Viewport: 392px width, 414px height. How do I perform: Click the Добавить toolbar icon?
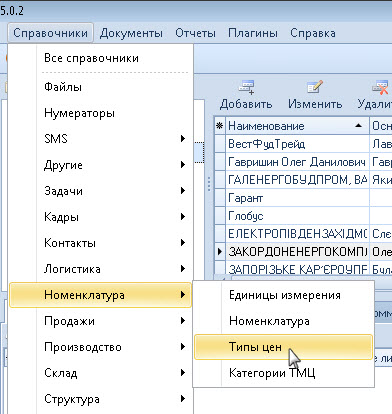[x=246, y=87]
